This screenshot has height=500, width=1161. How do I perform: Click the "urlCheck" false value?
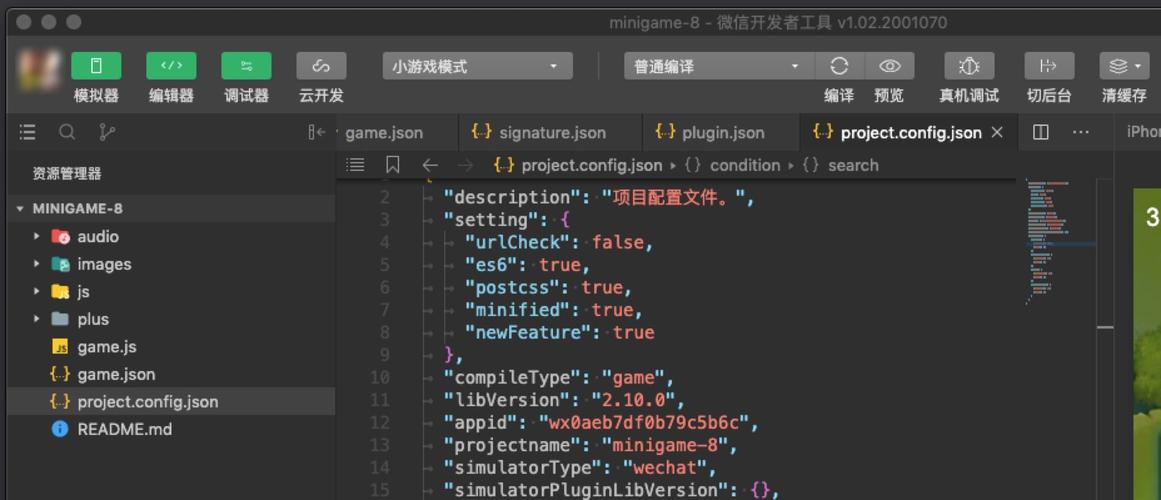(x=617, y=242)
